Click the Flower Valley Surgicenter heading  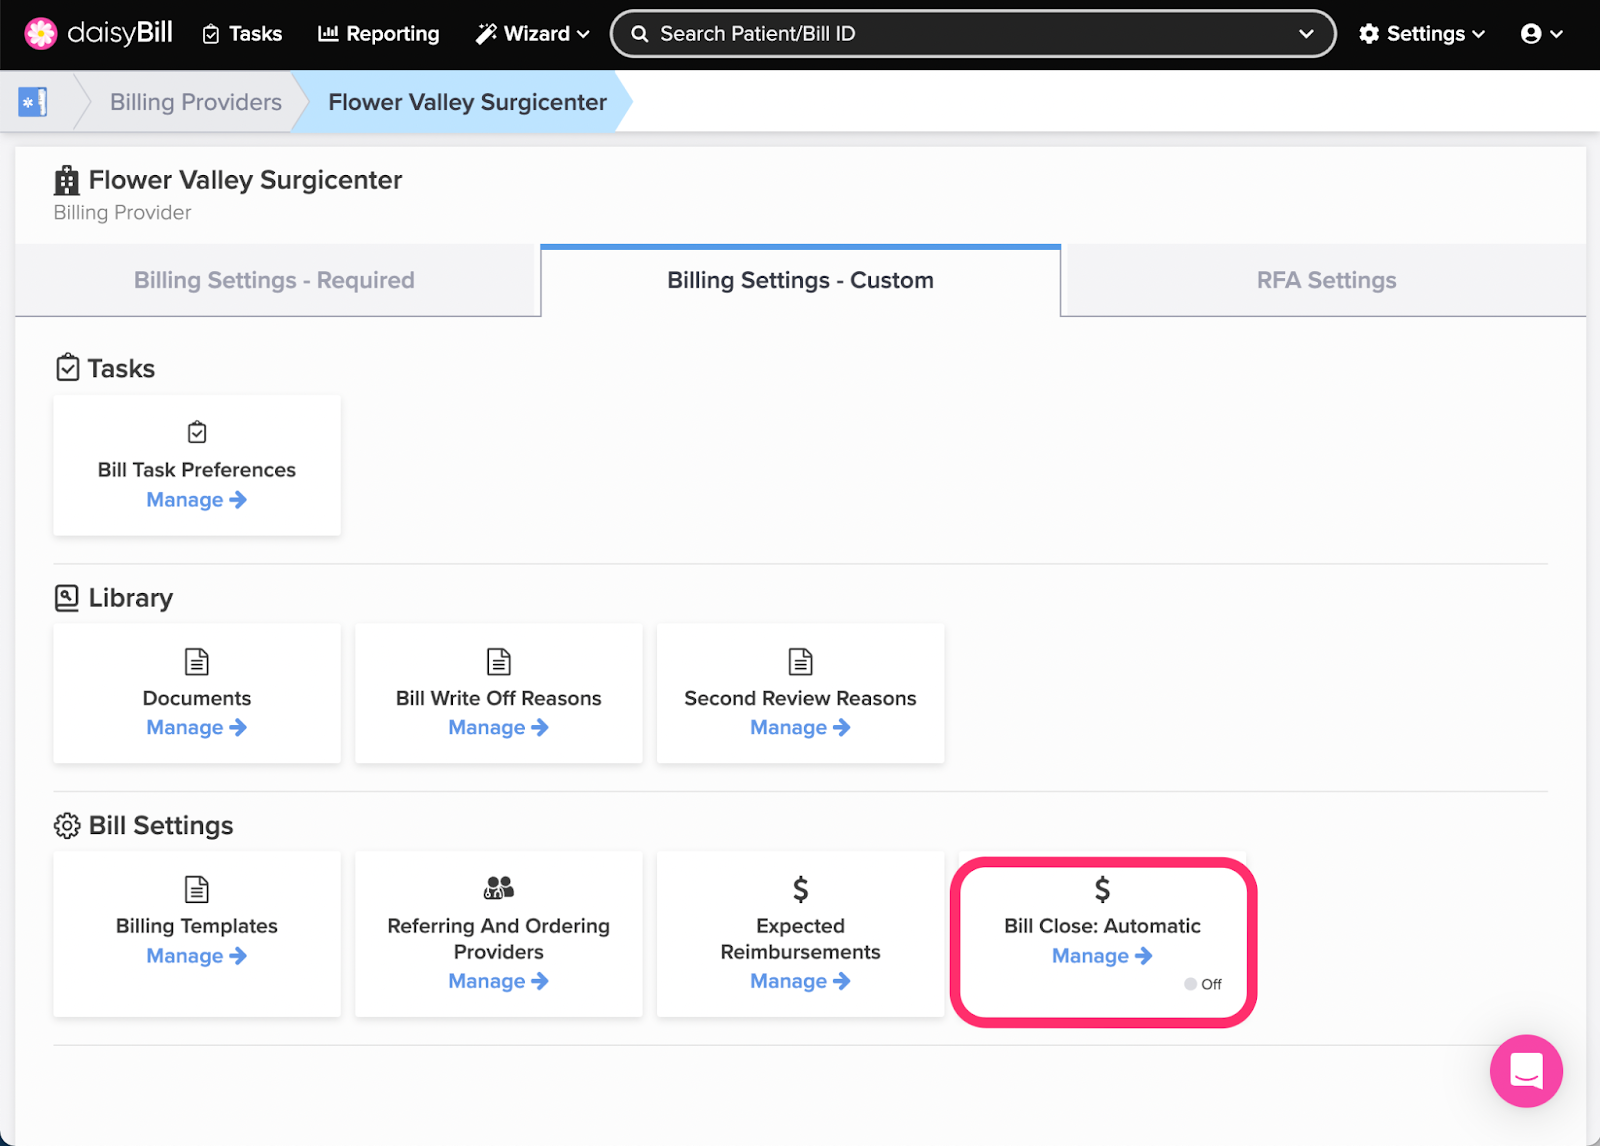[245, 180]
